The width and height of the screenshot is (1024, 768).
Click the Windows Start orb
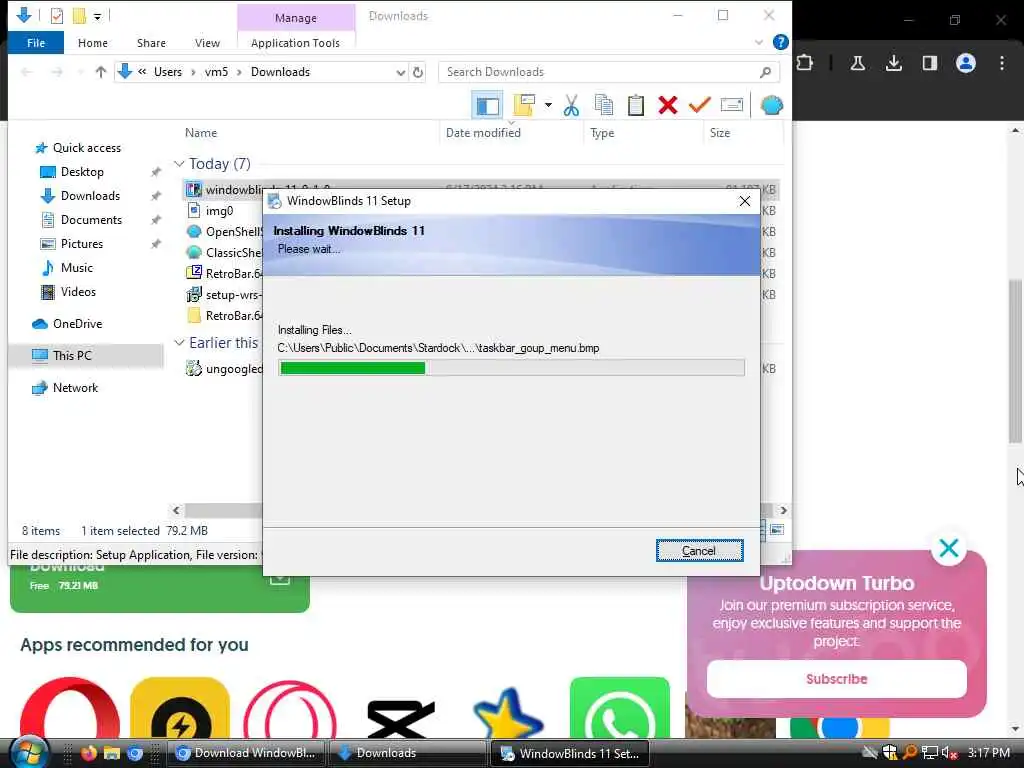pyautogui.click(x=29, y=752)
